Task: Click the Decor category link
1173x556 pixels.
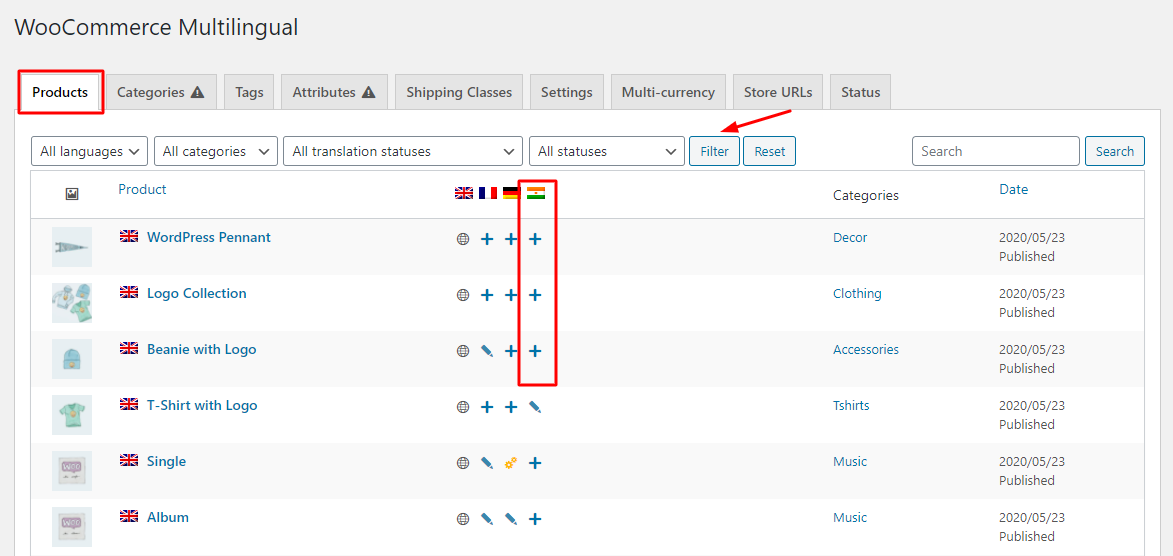Action: 850,237
